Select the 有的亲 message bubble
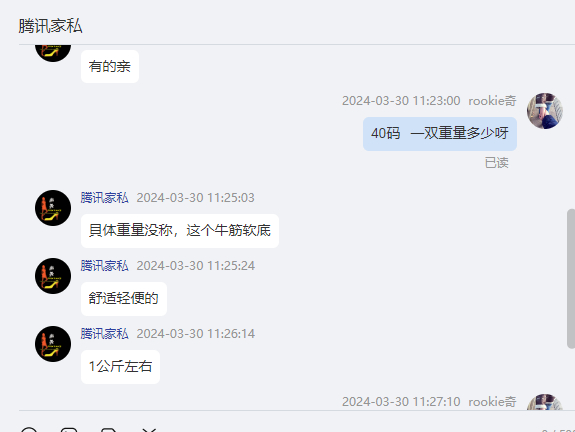This screenshot has width=575, height=432. point(110,66)
